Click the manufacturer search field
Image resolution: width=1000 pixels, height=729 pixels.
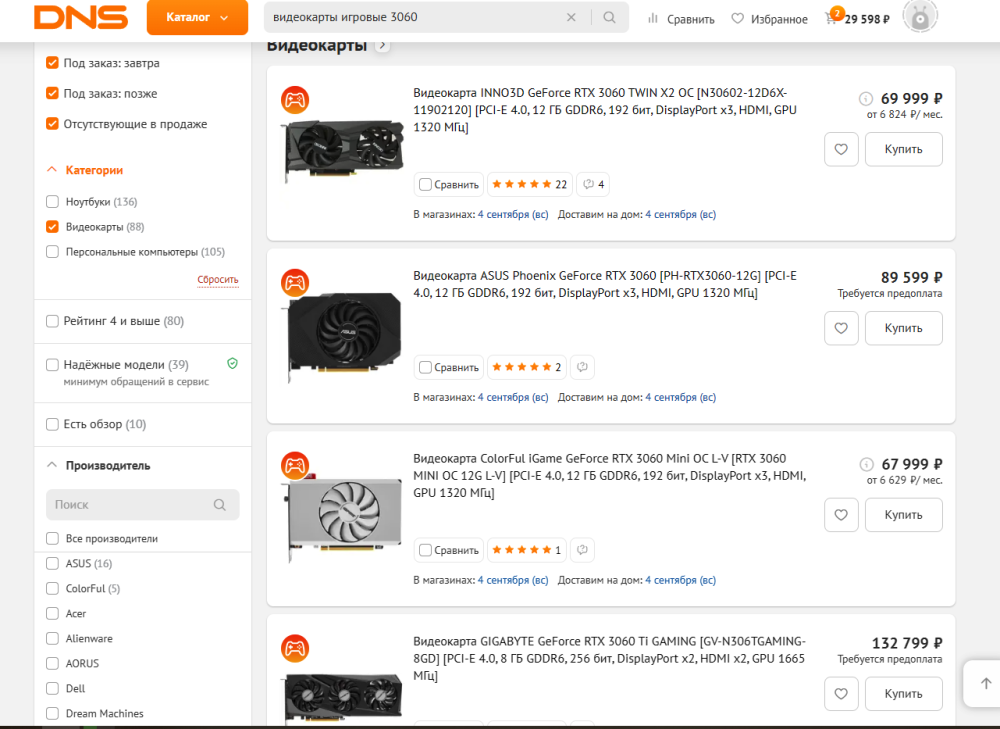tap(130, 505)
